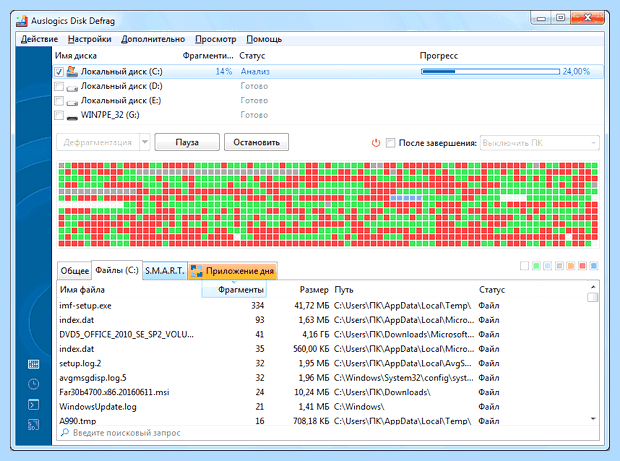Open the Приложение дня tab
This screenshot has width=620, height=461.
tap(232, 271)
